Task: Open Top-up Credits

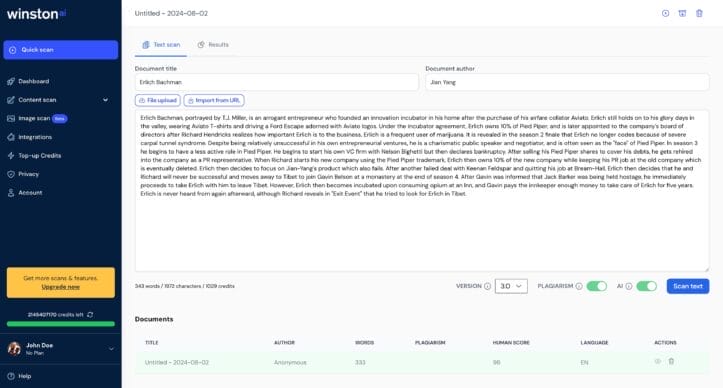Action: tap(40, 155)
